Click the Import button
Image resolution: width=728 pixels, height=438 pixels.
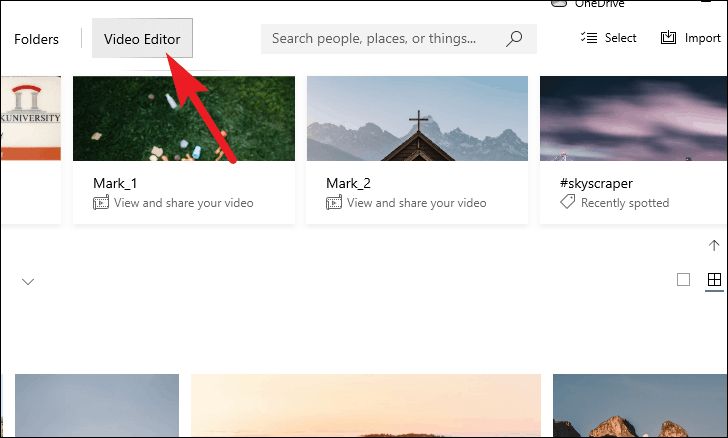click(x=690, y=38)
